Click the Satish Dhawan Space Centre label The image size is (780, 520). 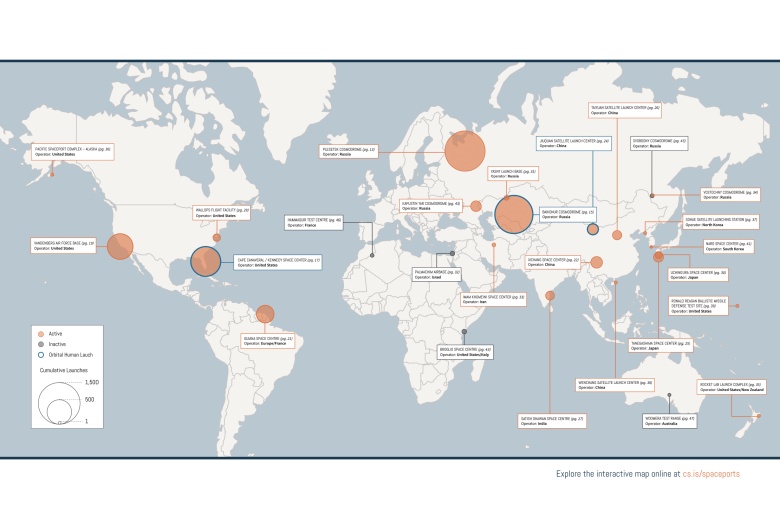click(552, 422)
